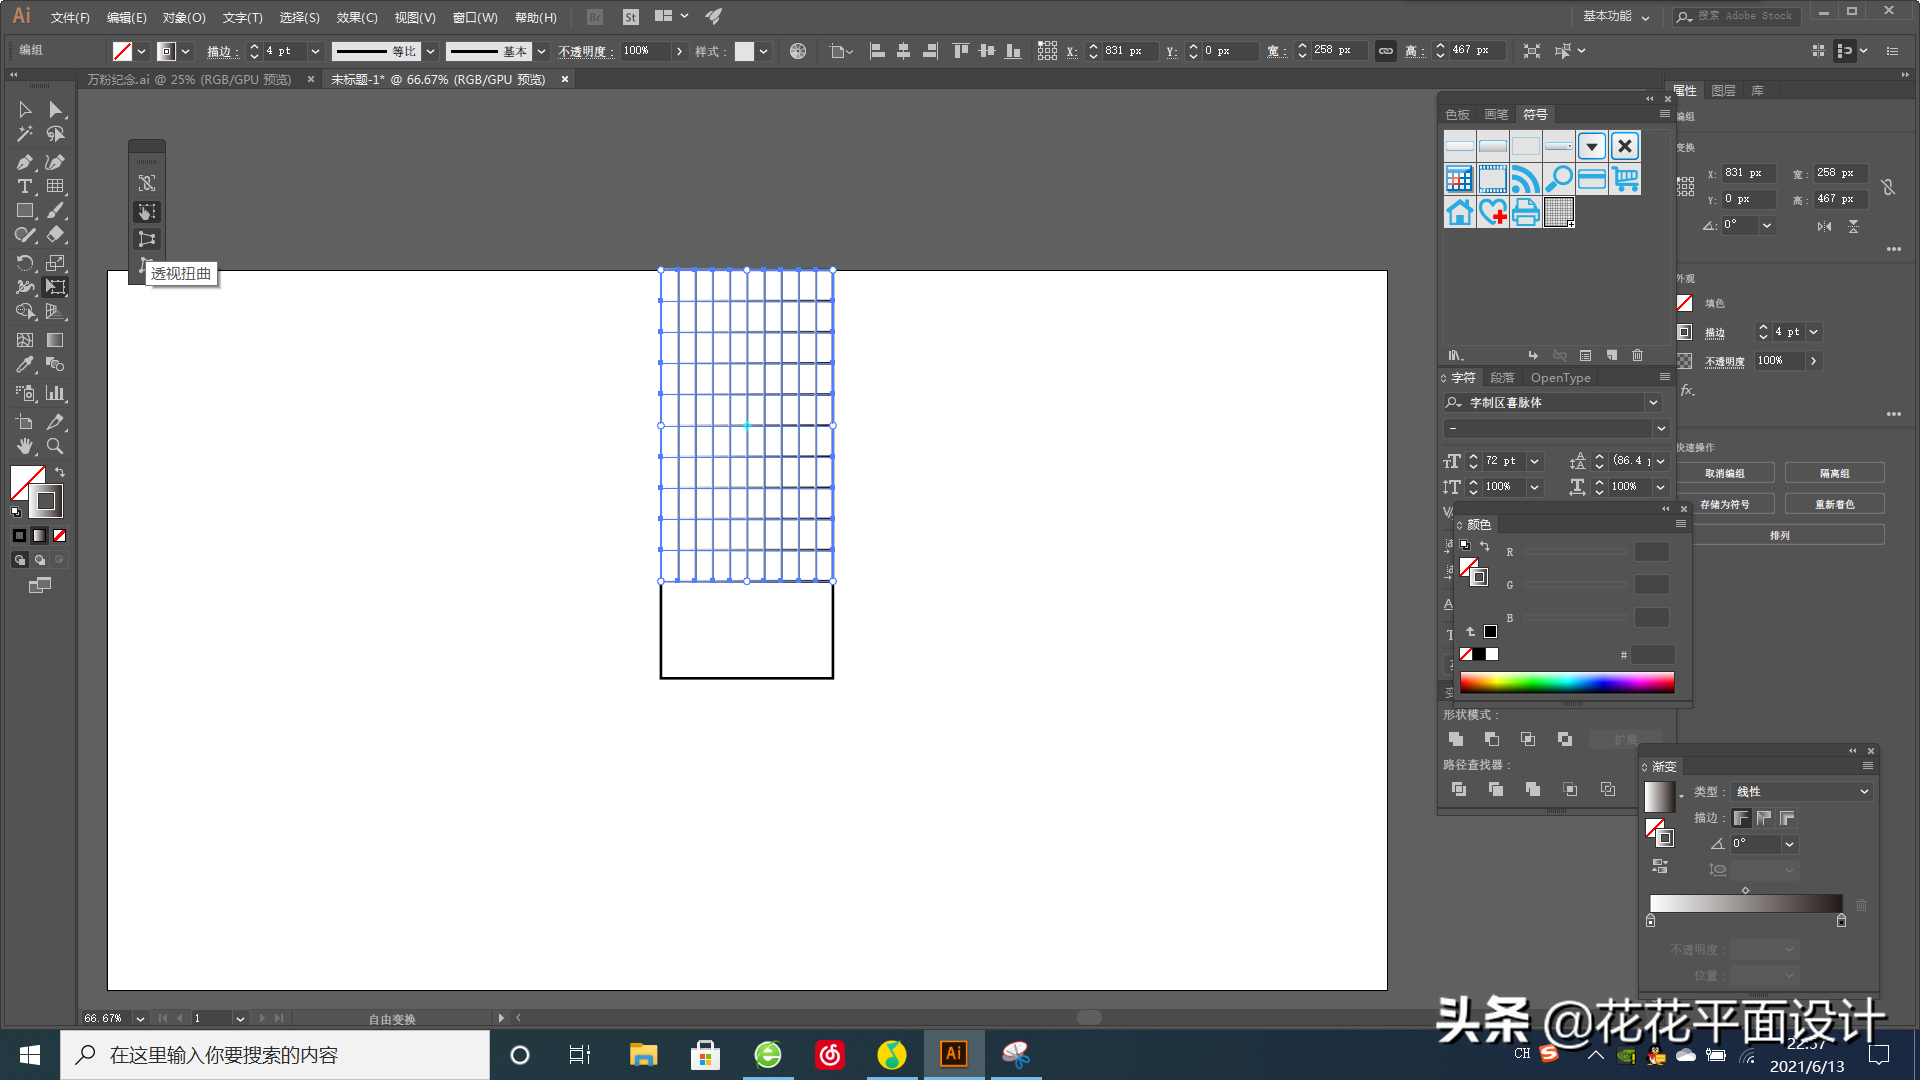Screen dimensions: 1920x1080
Task: Click the color spectrum bar
Action: [x=1567, y=683]
